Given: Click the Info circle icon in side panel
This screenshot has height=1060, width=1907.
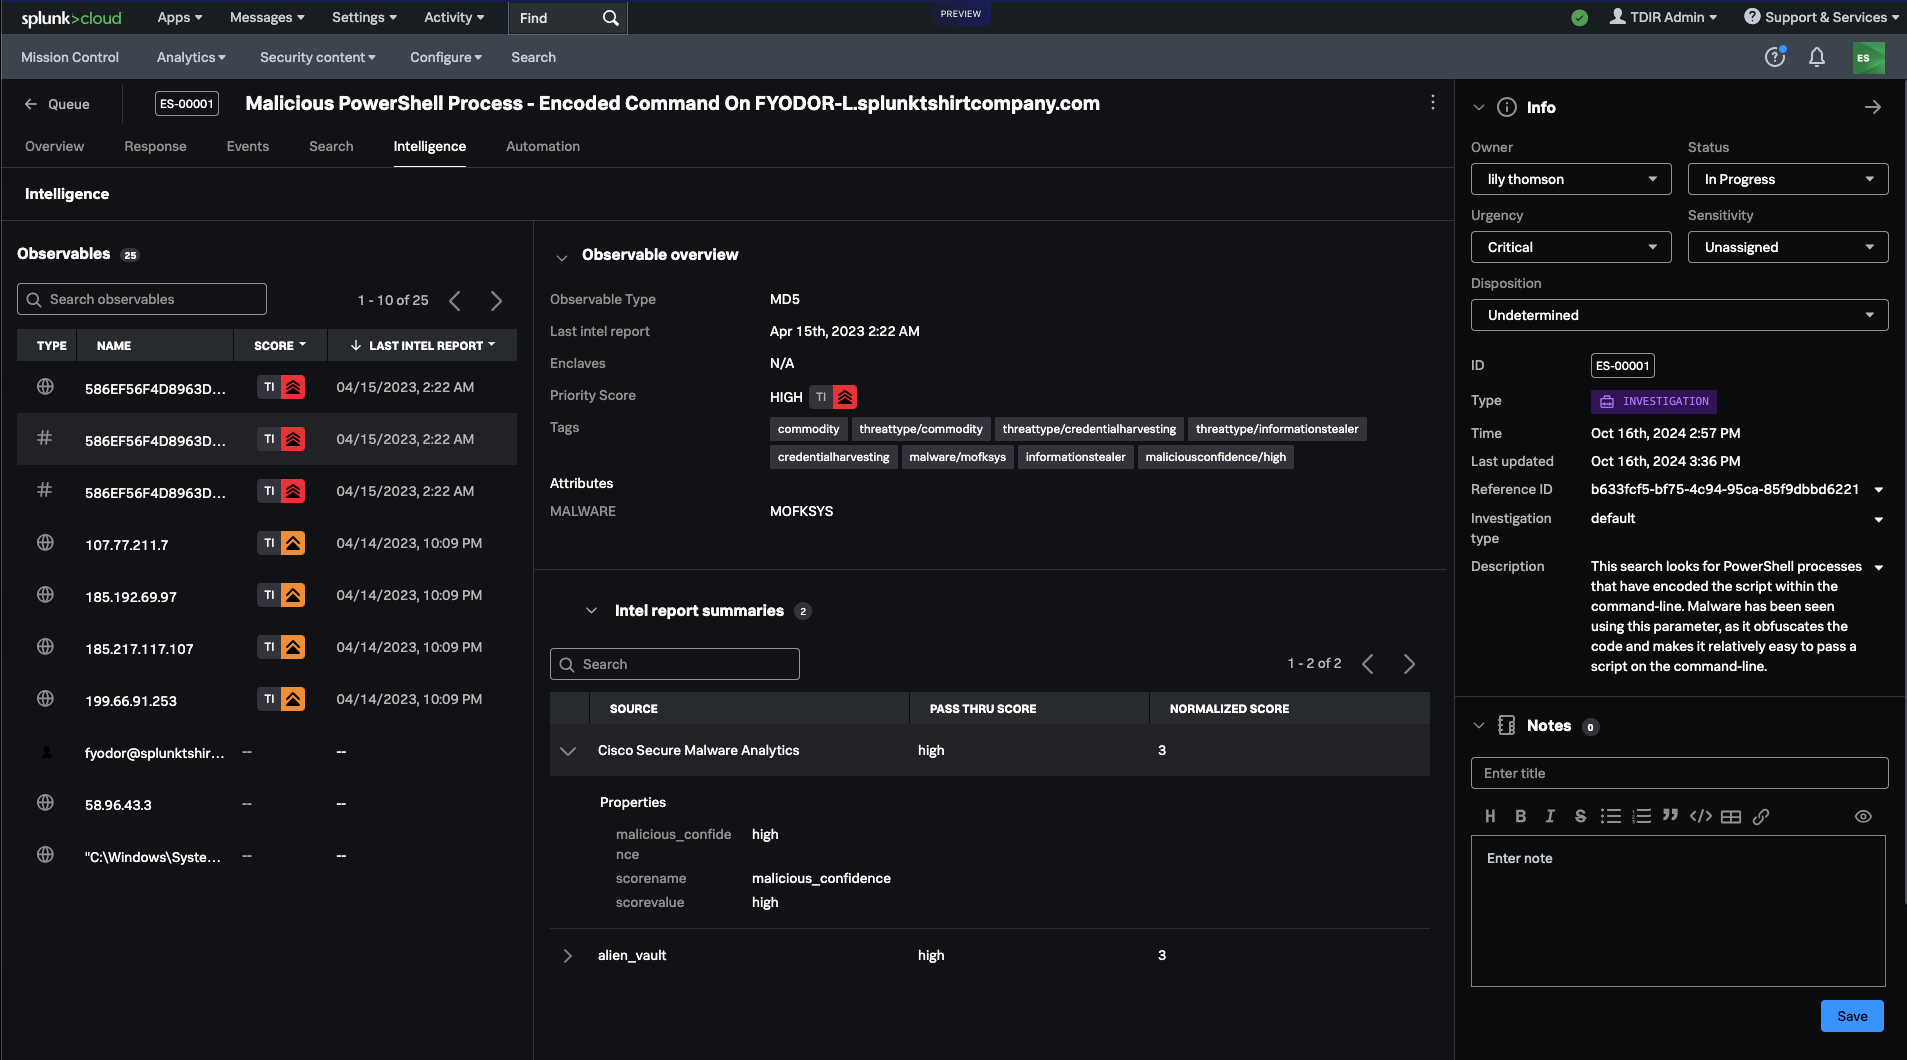Looking at the screenshot, I should click(1507, 107).
